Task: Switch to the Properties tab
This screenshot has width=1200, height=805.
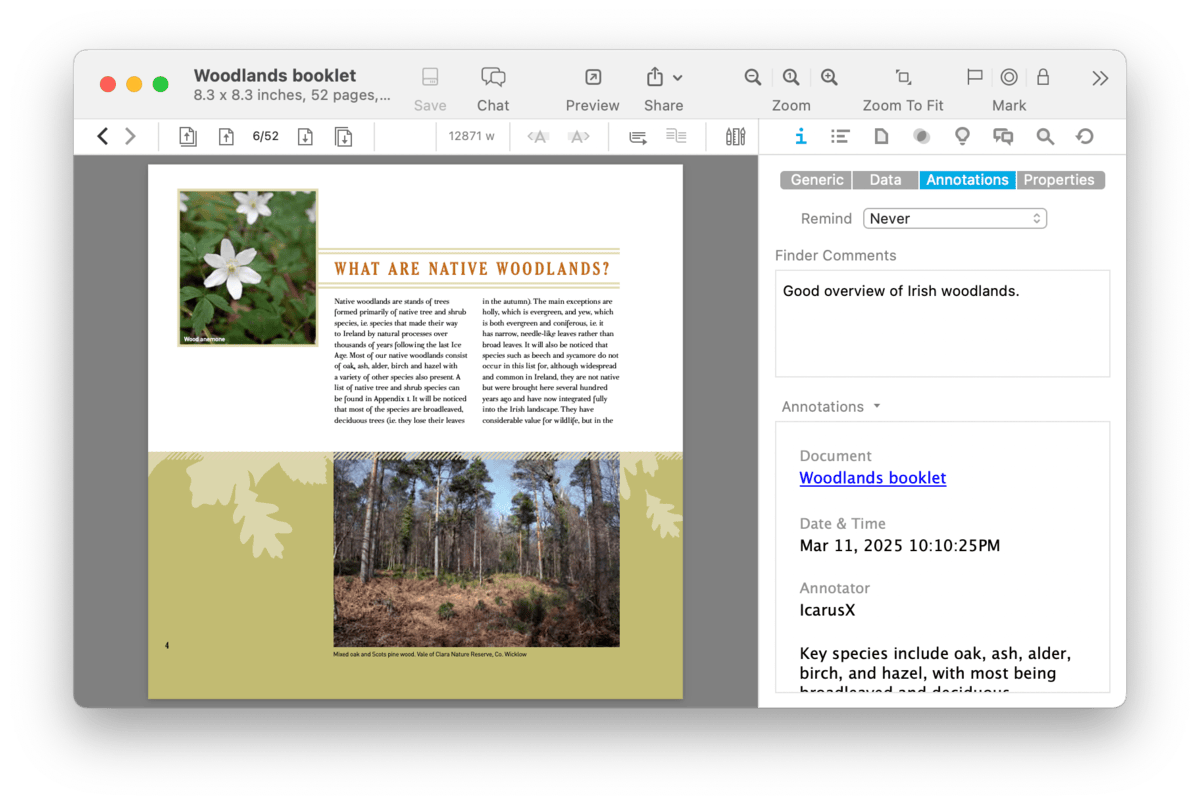Action: point(1059,180)
